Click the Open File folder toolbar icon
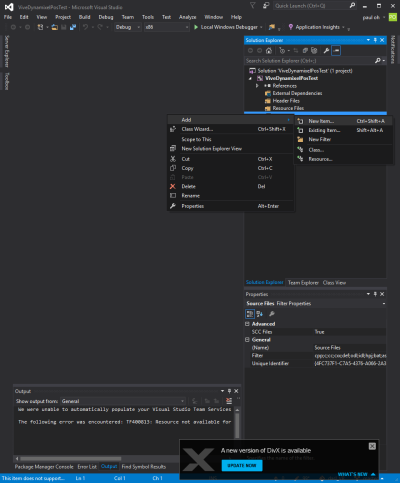Viewport: 400px width, 483px height. click(55, 27)
